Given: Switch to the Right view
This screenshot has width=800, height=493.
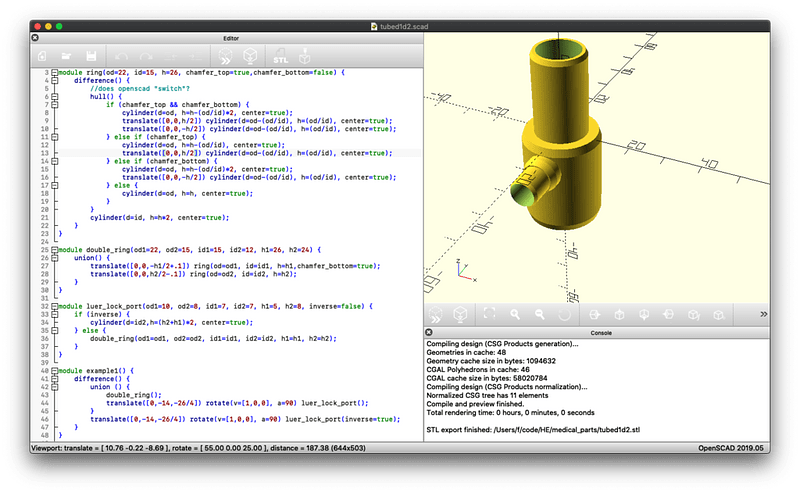Looking at the screenshot, I should 594,314.
